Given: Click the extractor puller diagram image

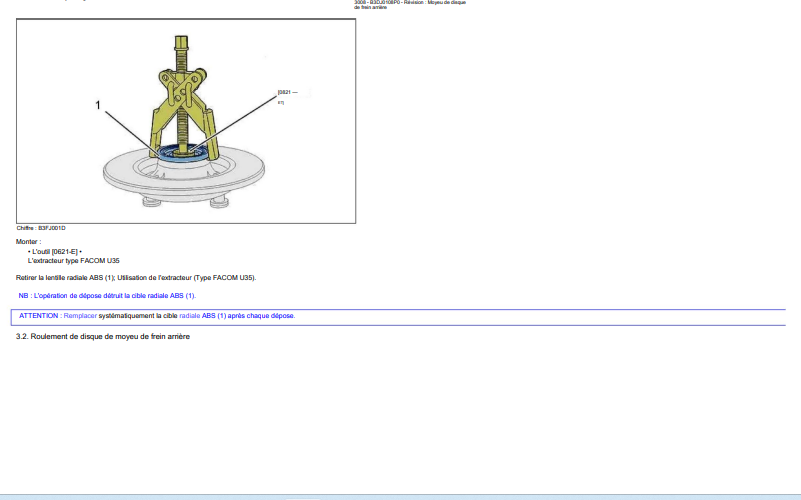Looking at the screenshot, I should click(186, 121).
